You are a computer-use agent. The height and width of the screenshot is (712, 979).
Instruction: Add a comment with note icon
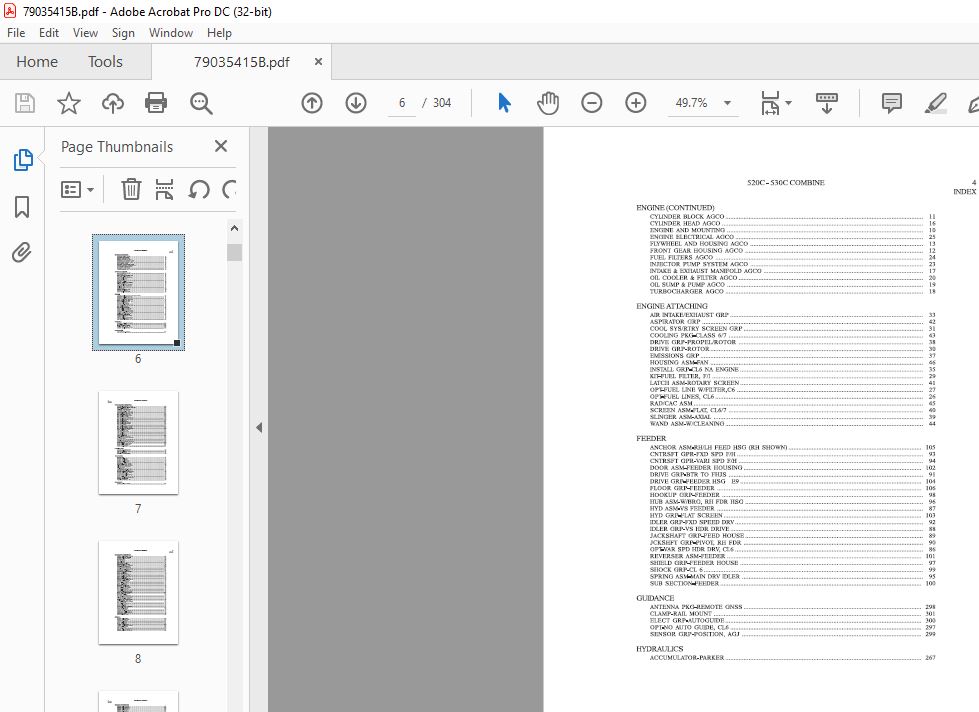(x=892, y=103)
